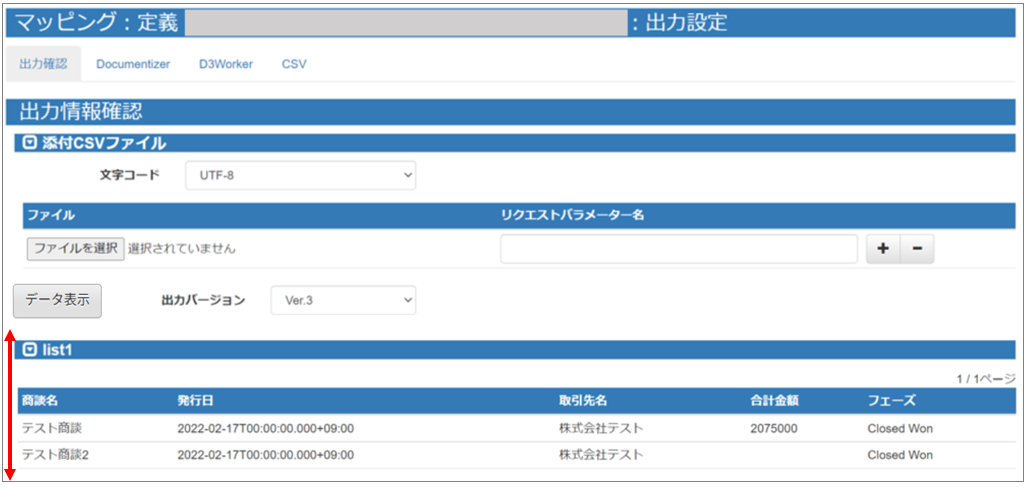The height and width of the screenshot is (487, 1026).
Task: Switch to the Documentizer tab
Action: pyautogui.click(x=133, y=64)
